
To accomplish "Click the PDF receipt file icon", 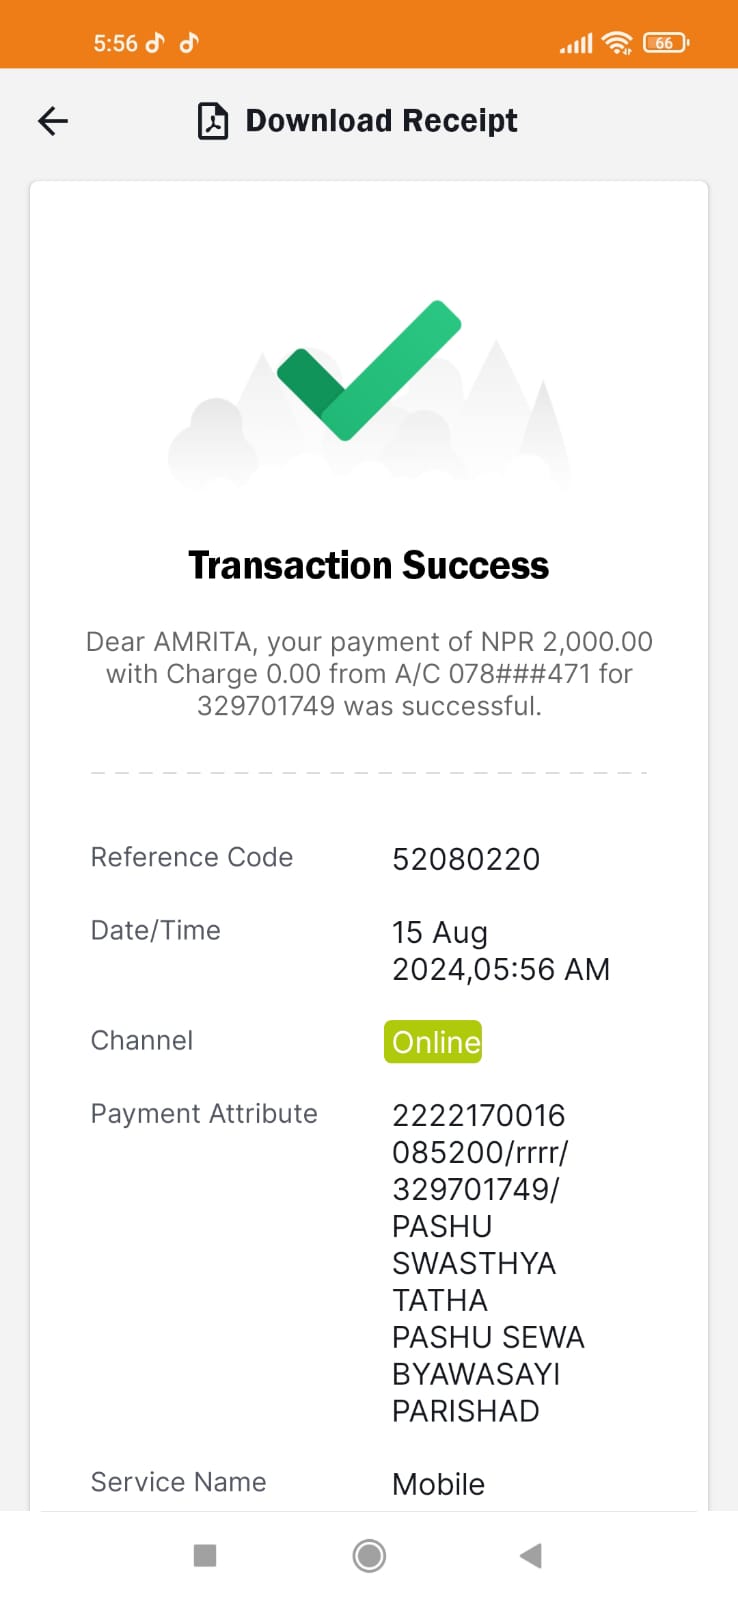I will click(x=212, y=121).
